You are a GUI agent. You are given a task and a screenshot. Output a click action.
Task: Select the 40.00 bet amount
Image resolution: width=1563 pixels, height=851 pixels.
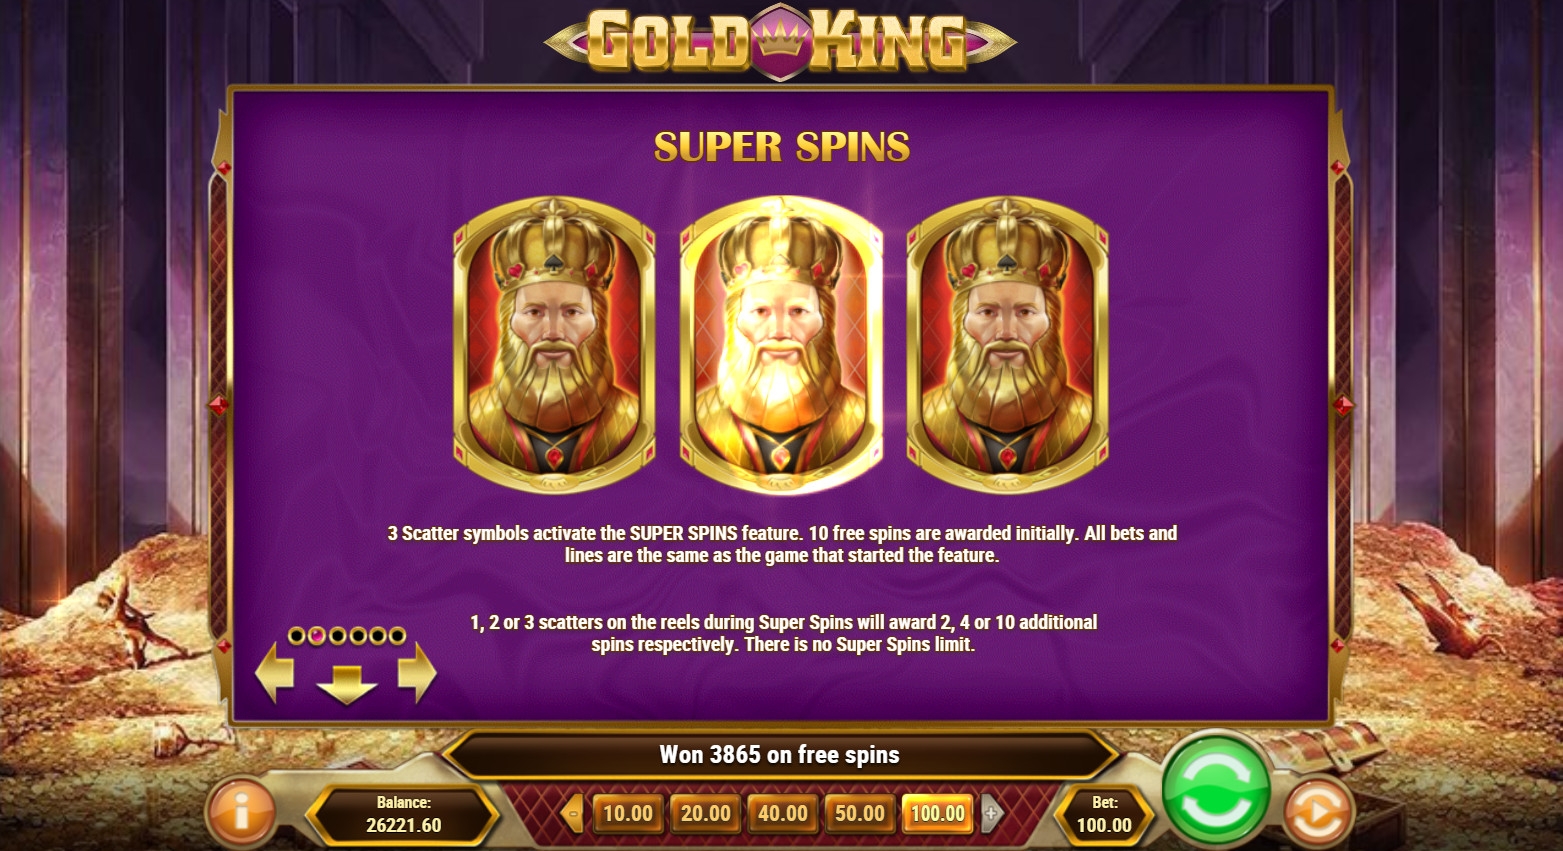pyautogui.click(x=782, y=814)
